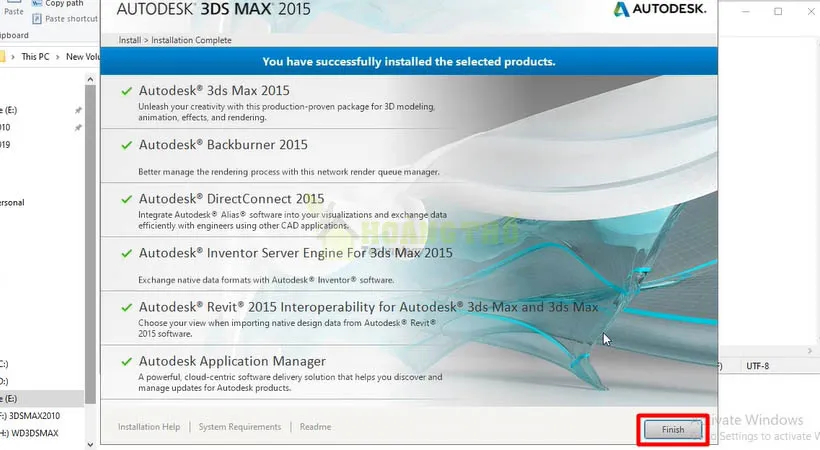Expand chevron before This PC in address bar
Image resolution: width=820 pixels, height=450 pixels.
point(13,57)
